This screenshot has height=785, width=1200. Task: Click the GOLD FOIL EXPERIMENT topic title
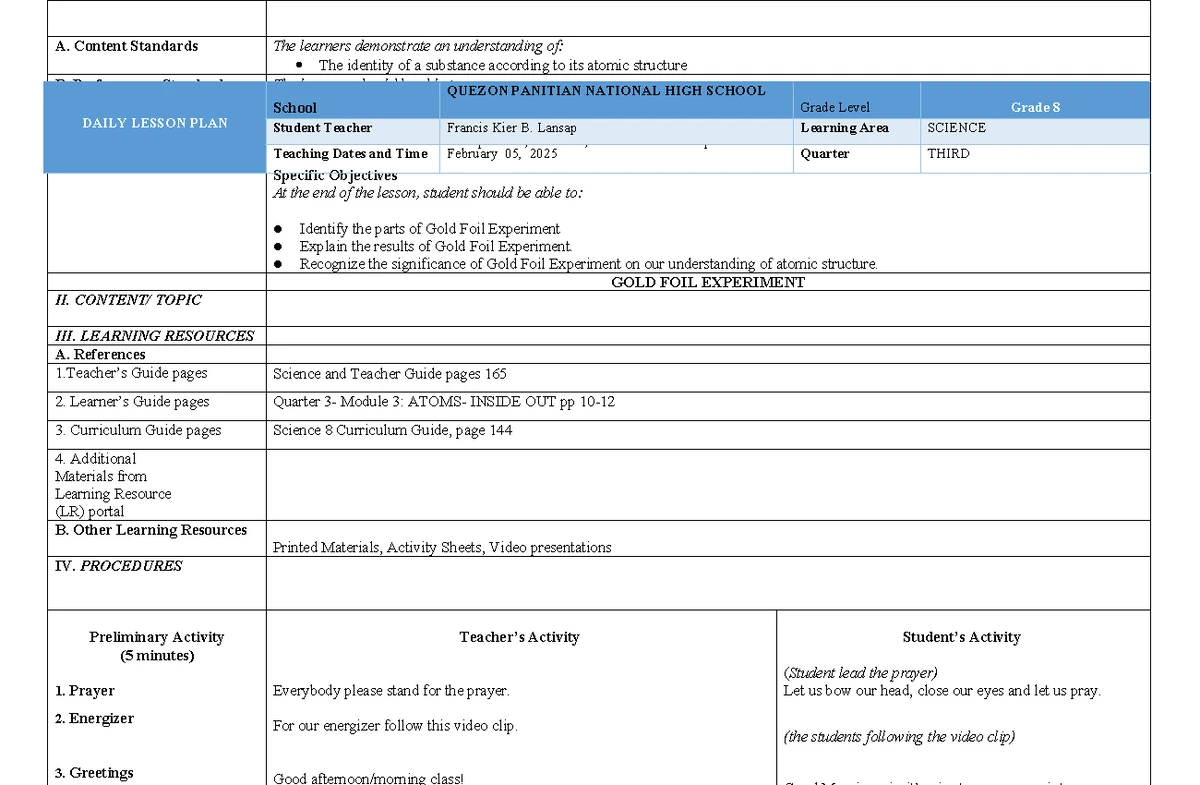pyautogui.click(x=708, y=282)
